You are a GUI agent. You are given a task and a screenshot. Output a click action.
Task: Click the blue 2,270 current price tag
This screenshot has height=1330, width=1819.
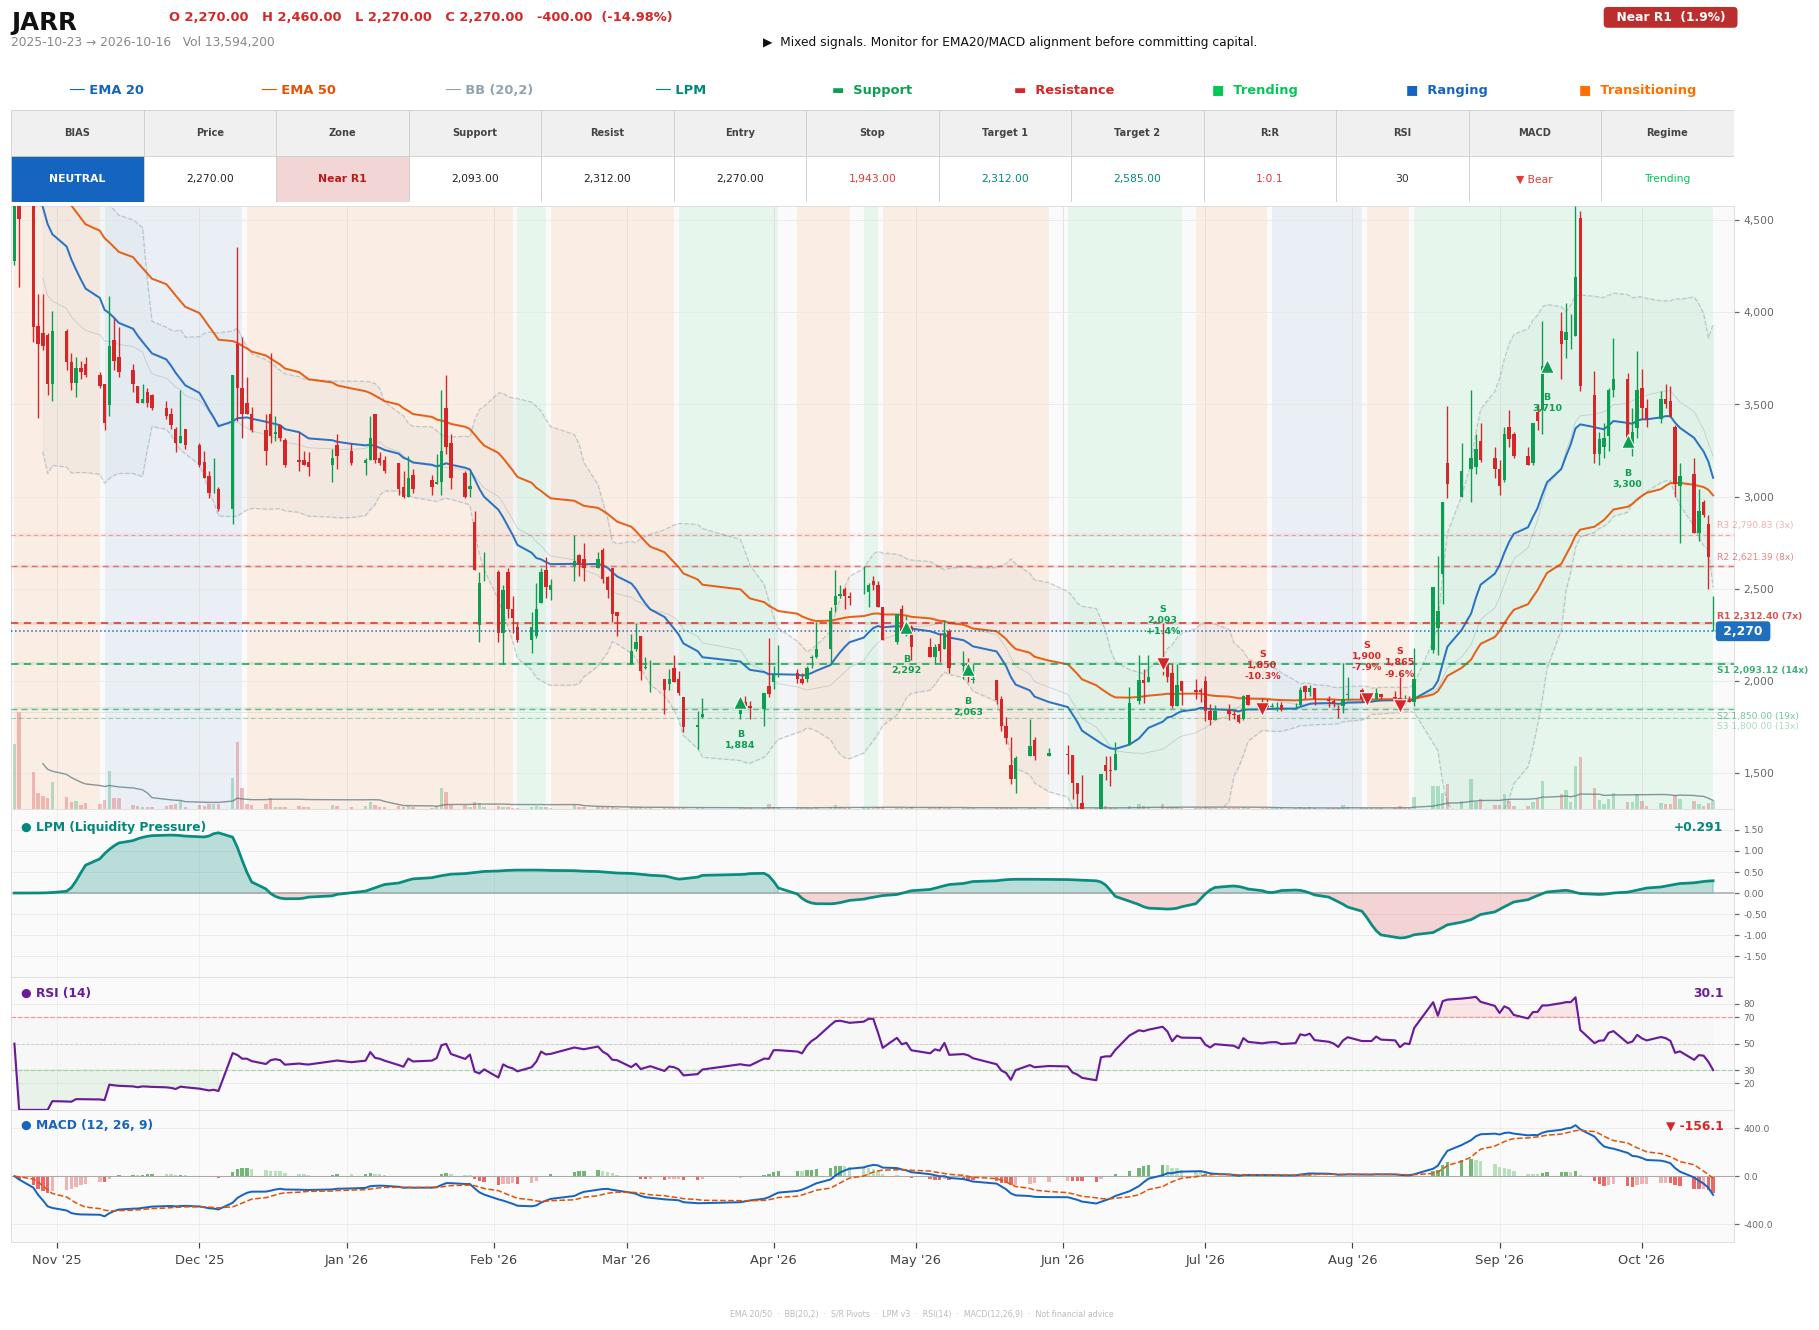[1742, 631]
